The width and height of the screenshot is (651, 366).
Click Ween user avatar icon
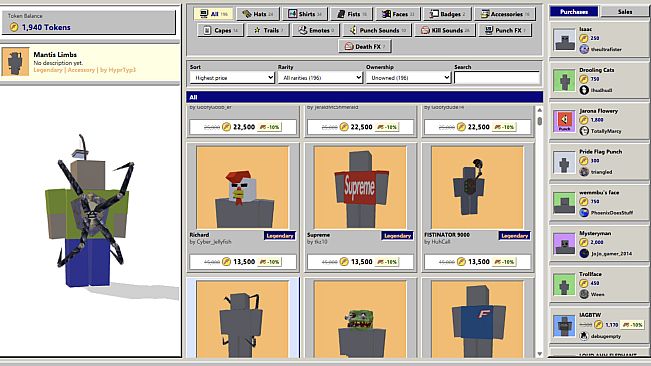tap(584, 294)
